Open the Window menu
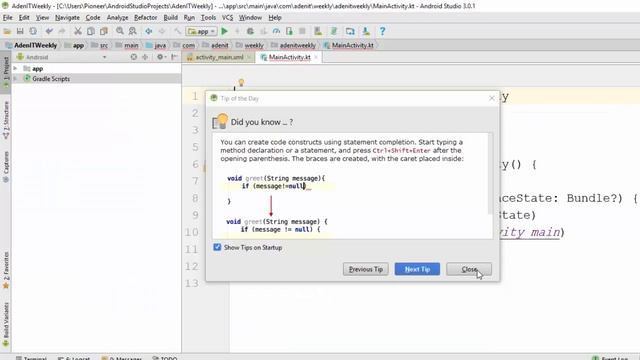Screen dimensions: 640x360 coord(250,18)
